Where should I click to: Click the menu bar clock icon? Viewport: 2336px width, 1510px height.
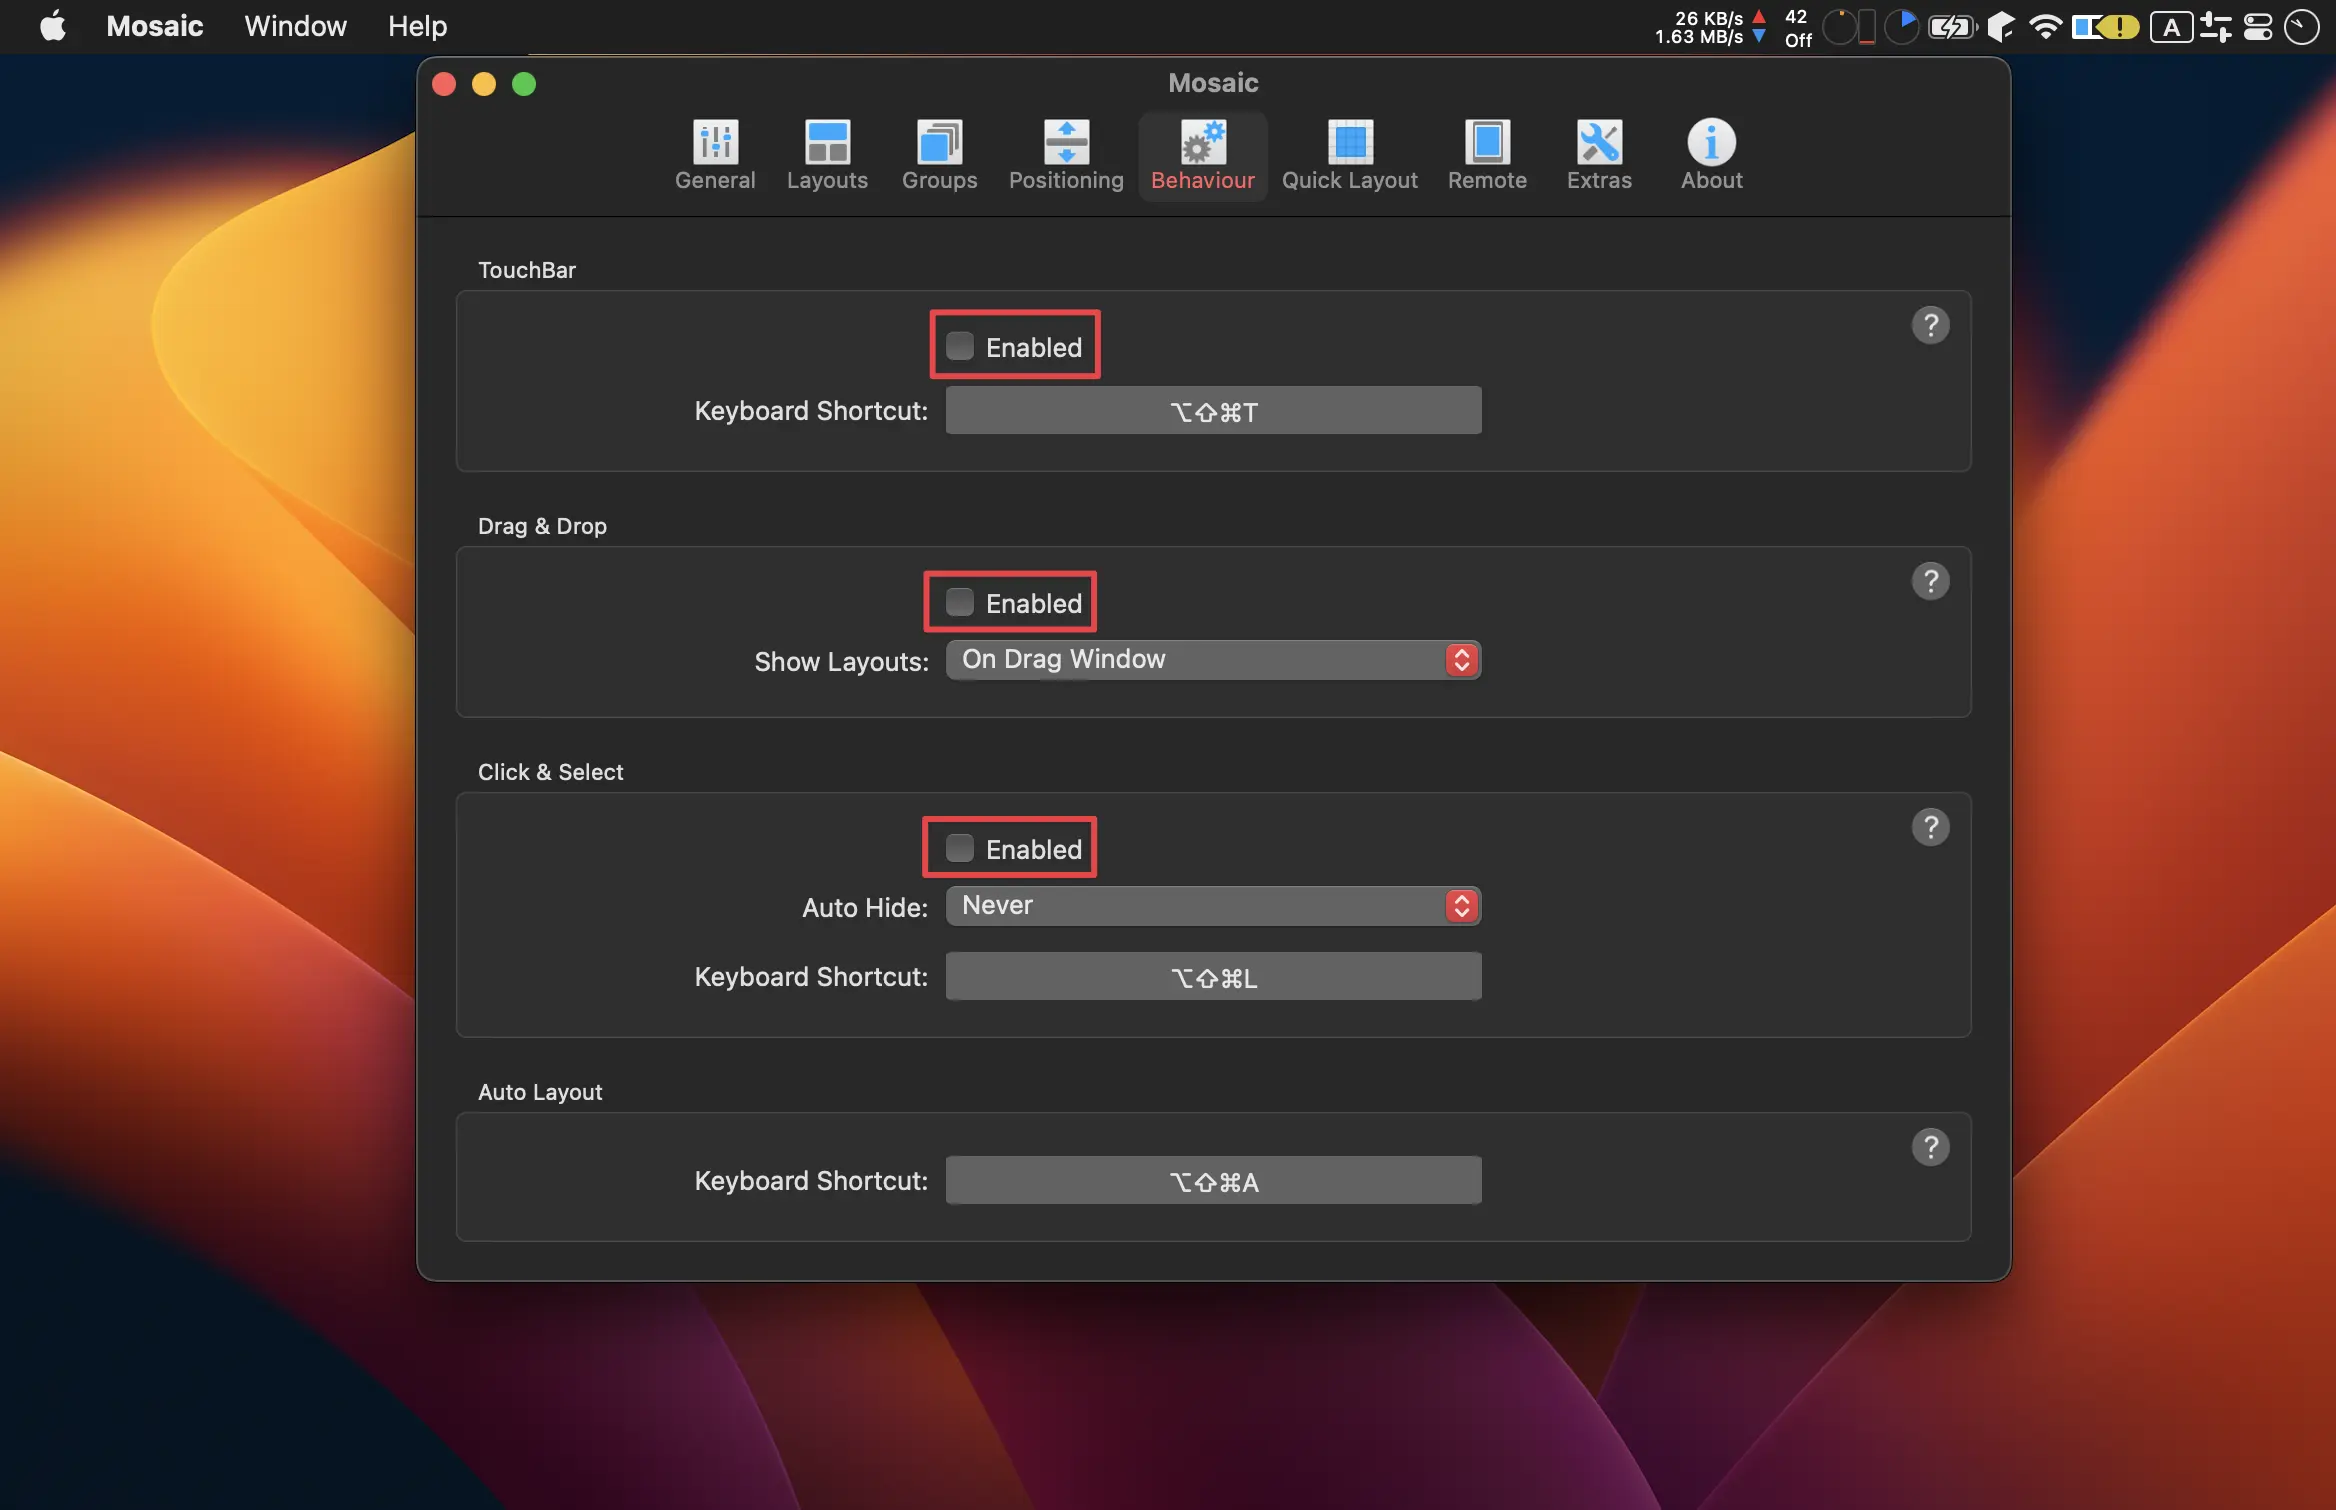pos(2301,27)
